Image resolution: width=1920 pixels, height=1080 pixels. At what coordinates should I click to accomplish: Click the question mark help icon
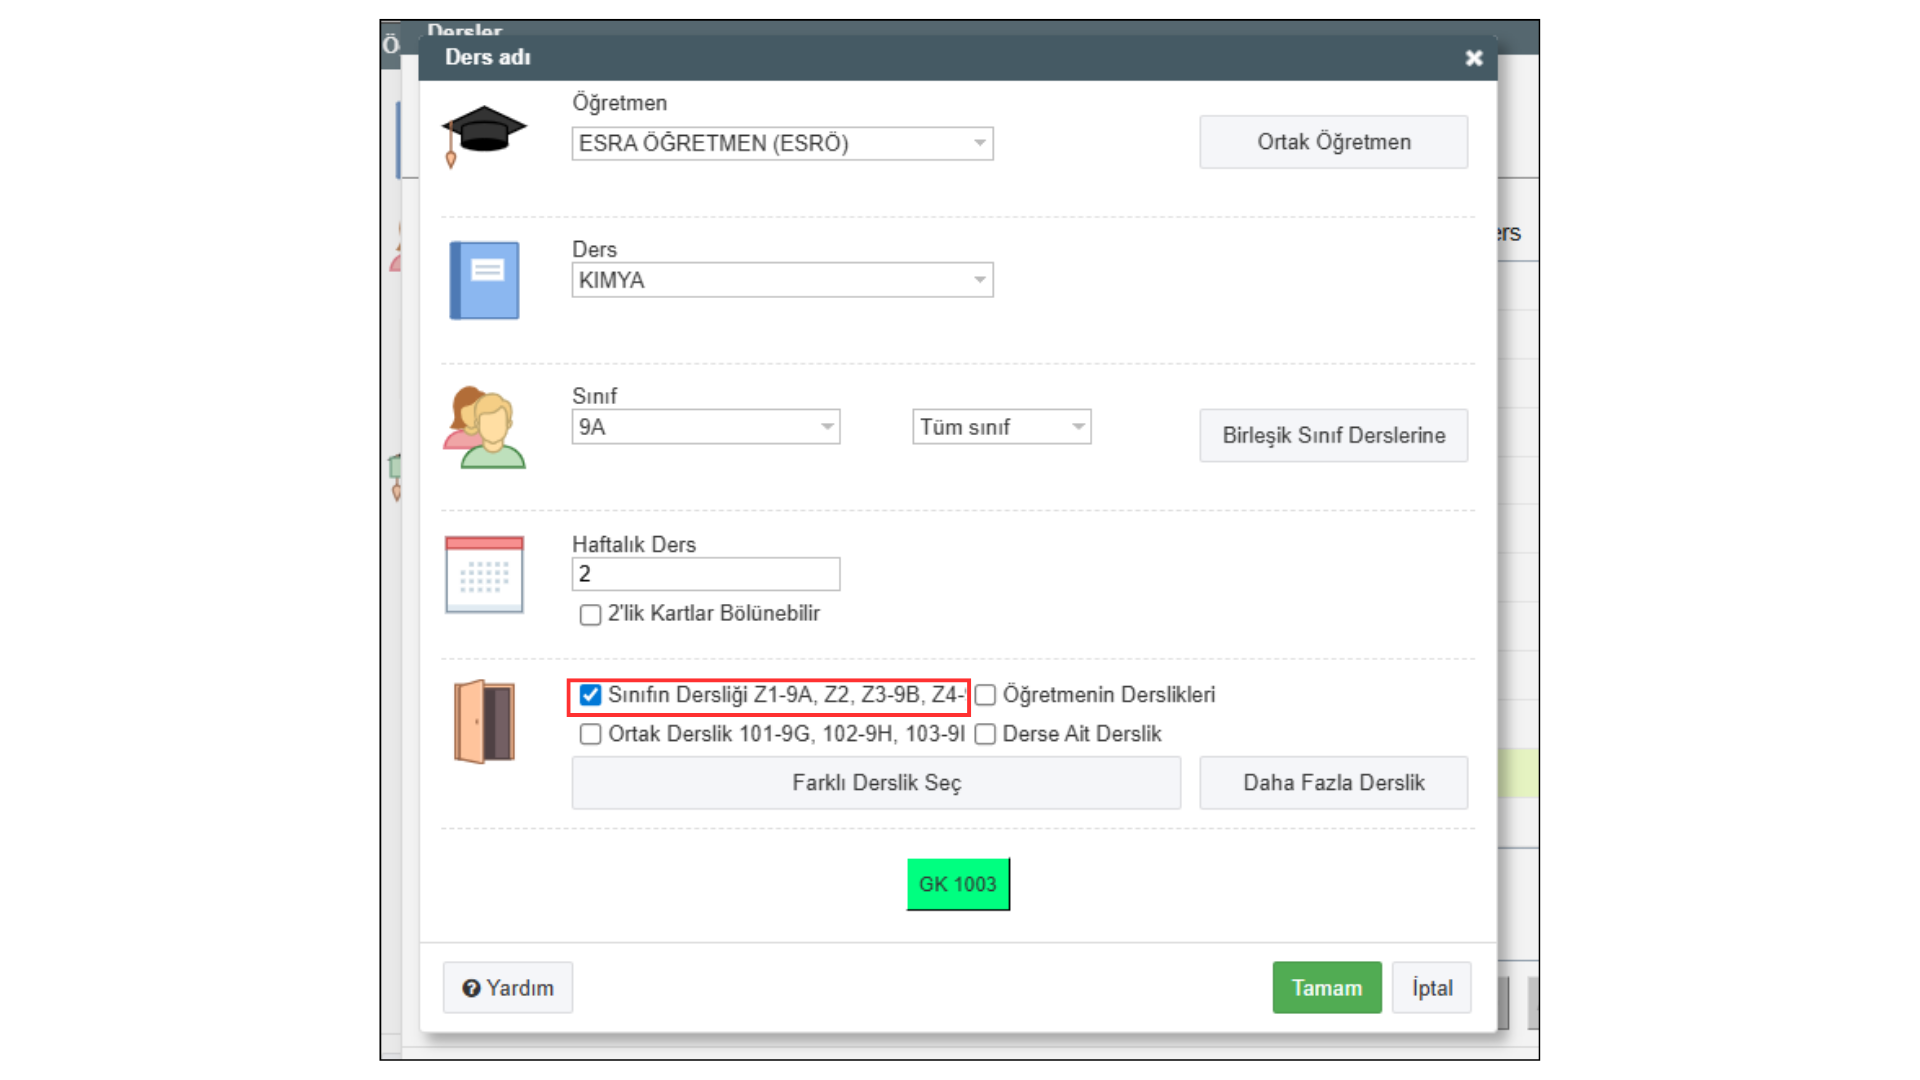pyautogui.click(x=471, y=988)
